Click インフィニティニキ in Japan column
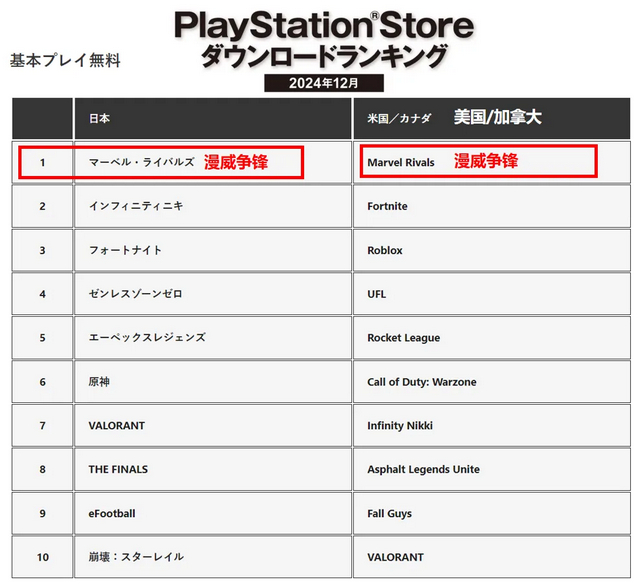This screenshot has width=640, height=584. coord(136,206)
